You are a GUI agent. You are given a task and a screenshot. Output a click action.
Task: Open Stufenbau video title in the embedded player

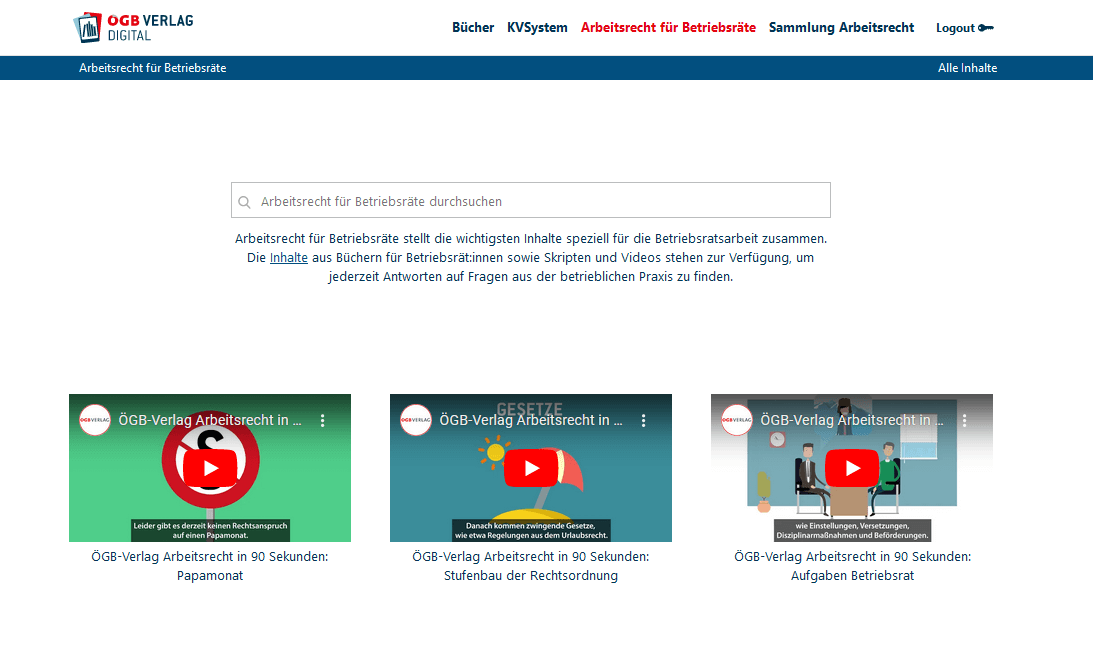531,420
